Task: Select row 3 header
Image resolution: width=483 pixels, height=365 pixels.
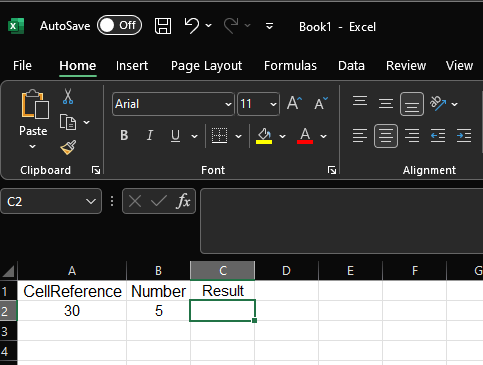Action: (x=8, y=331)
